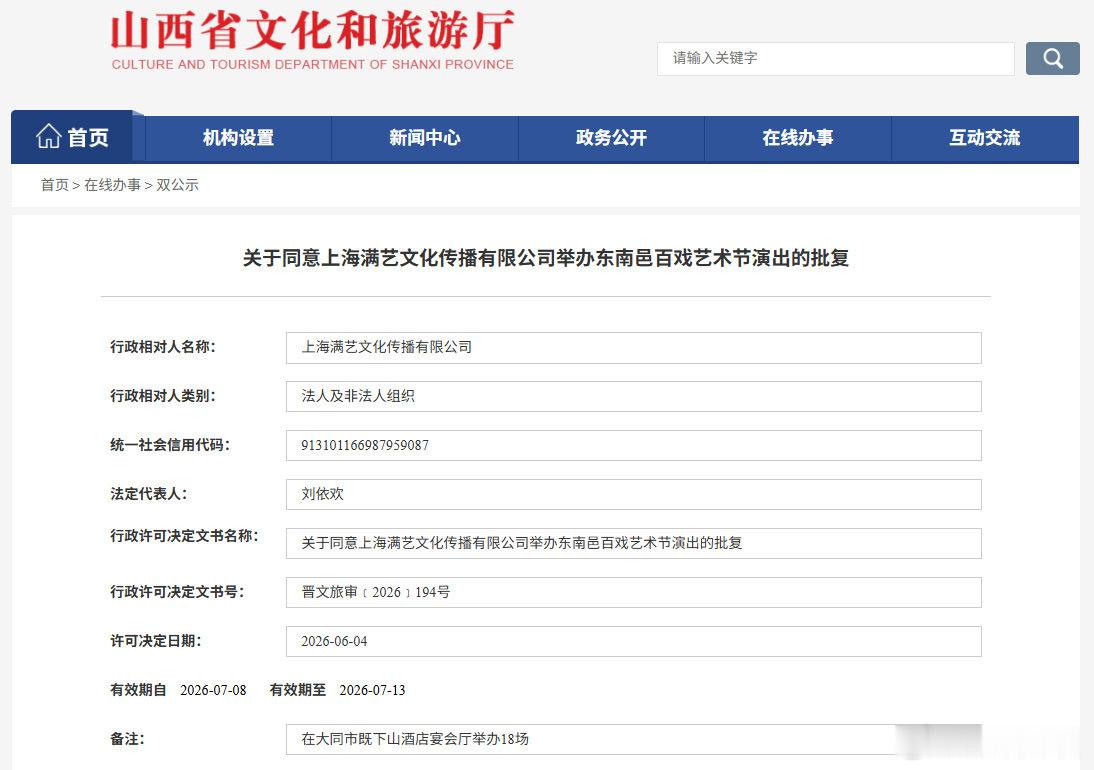Click the 备注 field about 18场
Image resolution: width=1094 pixels, height=770 pixels.
pyautogui.click(x=634, y=739)
